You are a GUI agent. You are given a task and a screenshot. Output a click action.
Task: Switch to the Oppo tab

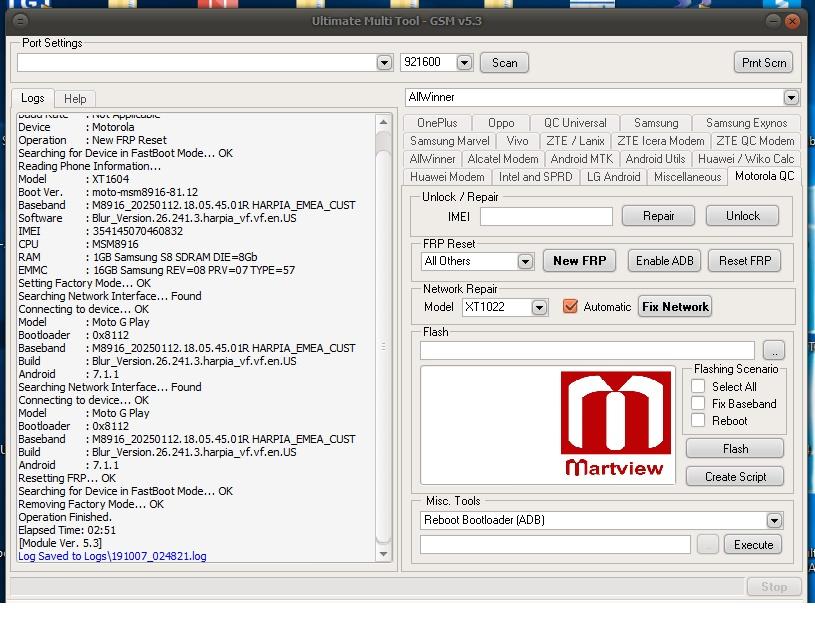(501, 123)
